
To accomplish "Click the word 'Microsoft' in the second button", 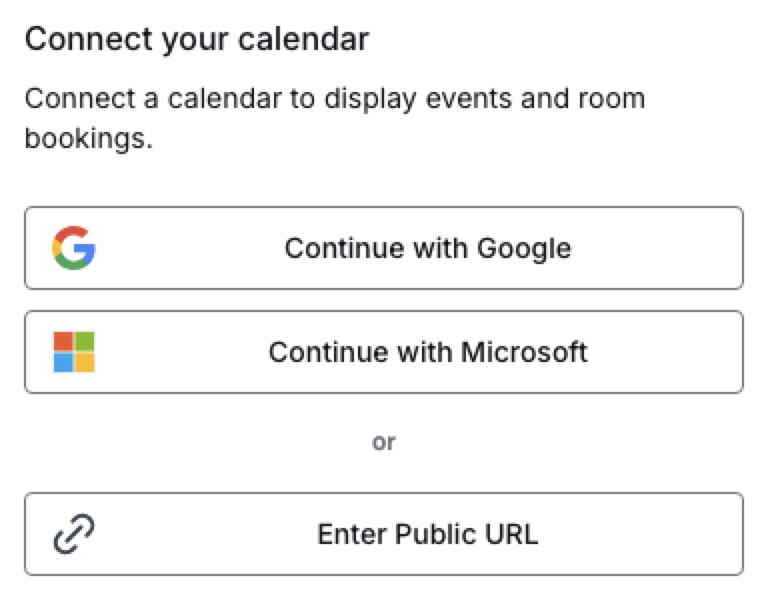I will pos(524,352).
